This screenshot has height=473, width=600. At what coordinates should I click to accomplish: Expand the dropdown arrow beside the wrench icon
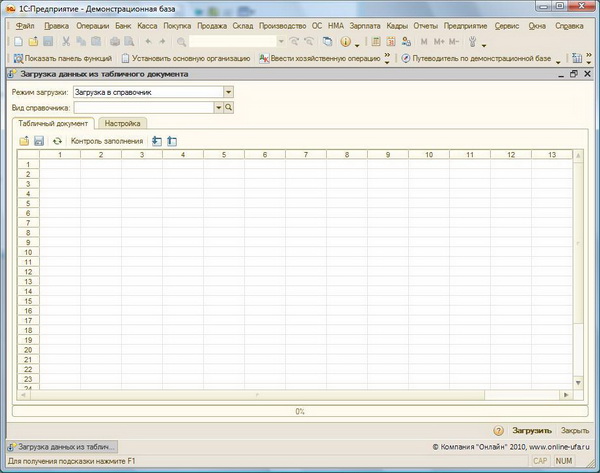click(x=484, y=45)
